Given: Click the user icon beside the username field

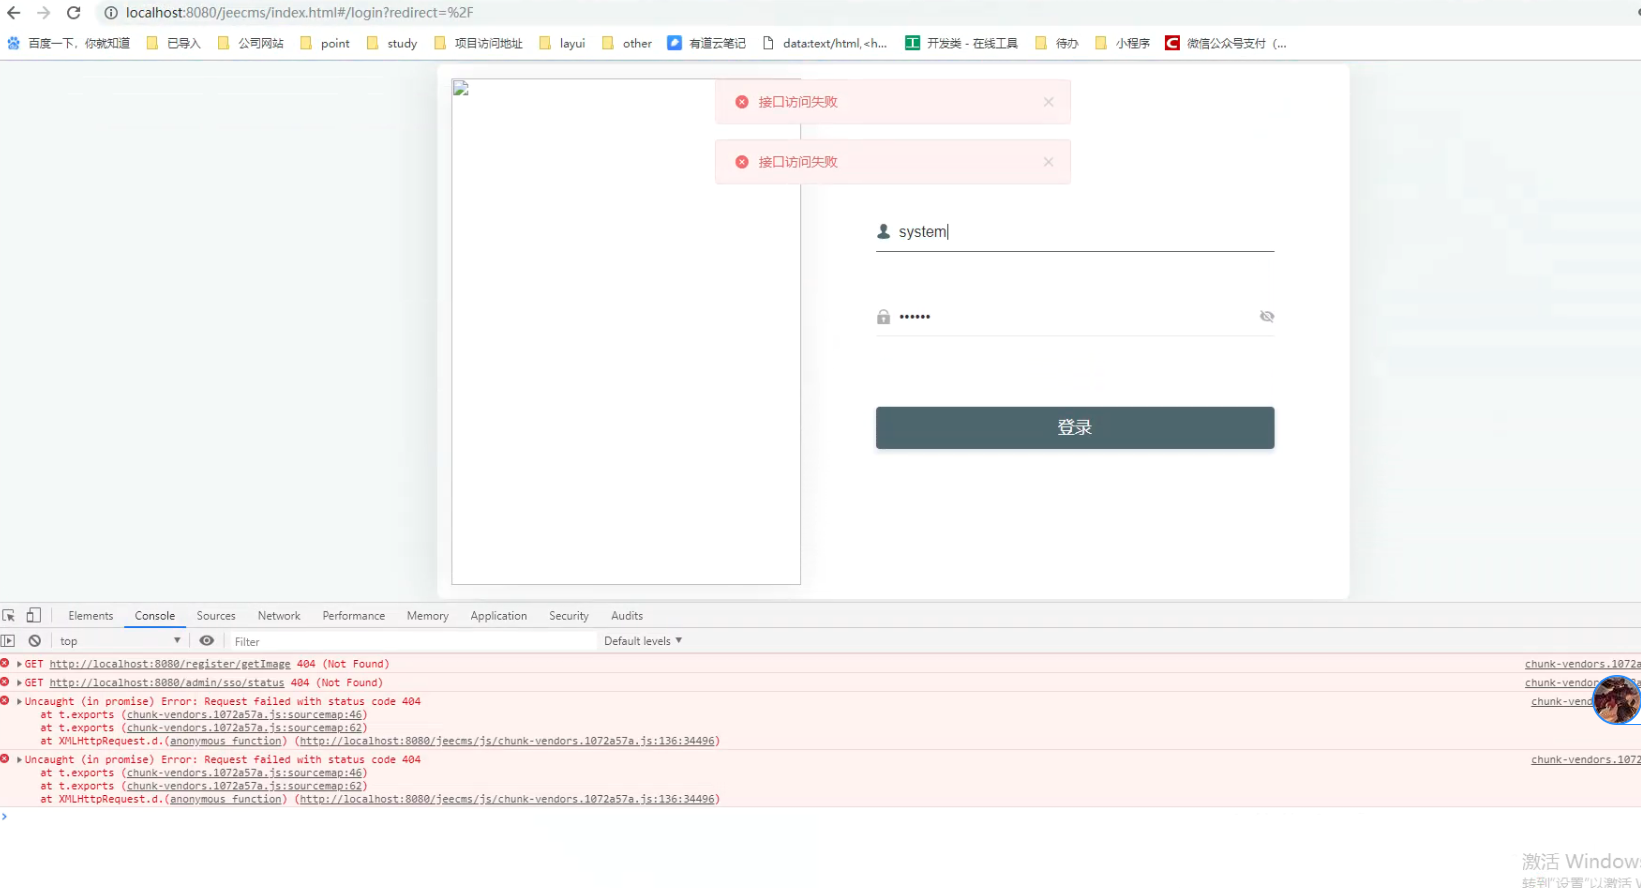Looking at the screenshot, I should pos(883,231).
